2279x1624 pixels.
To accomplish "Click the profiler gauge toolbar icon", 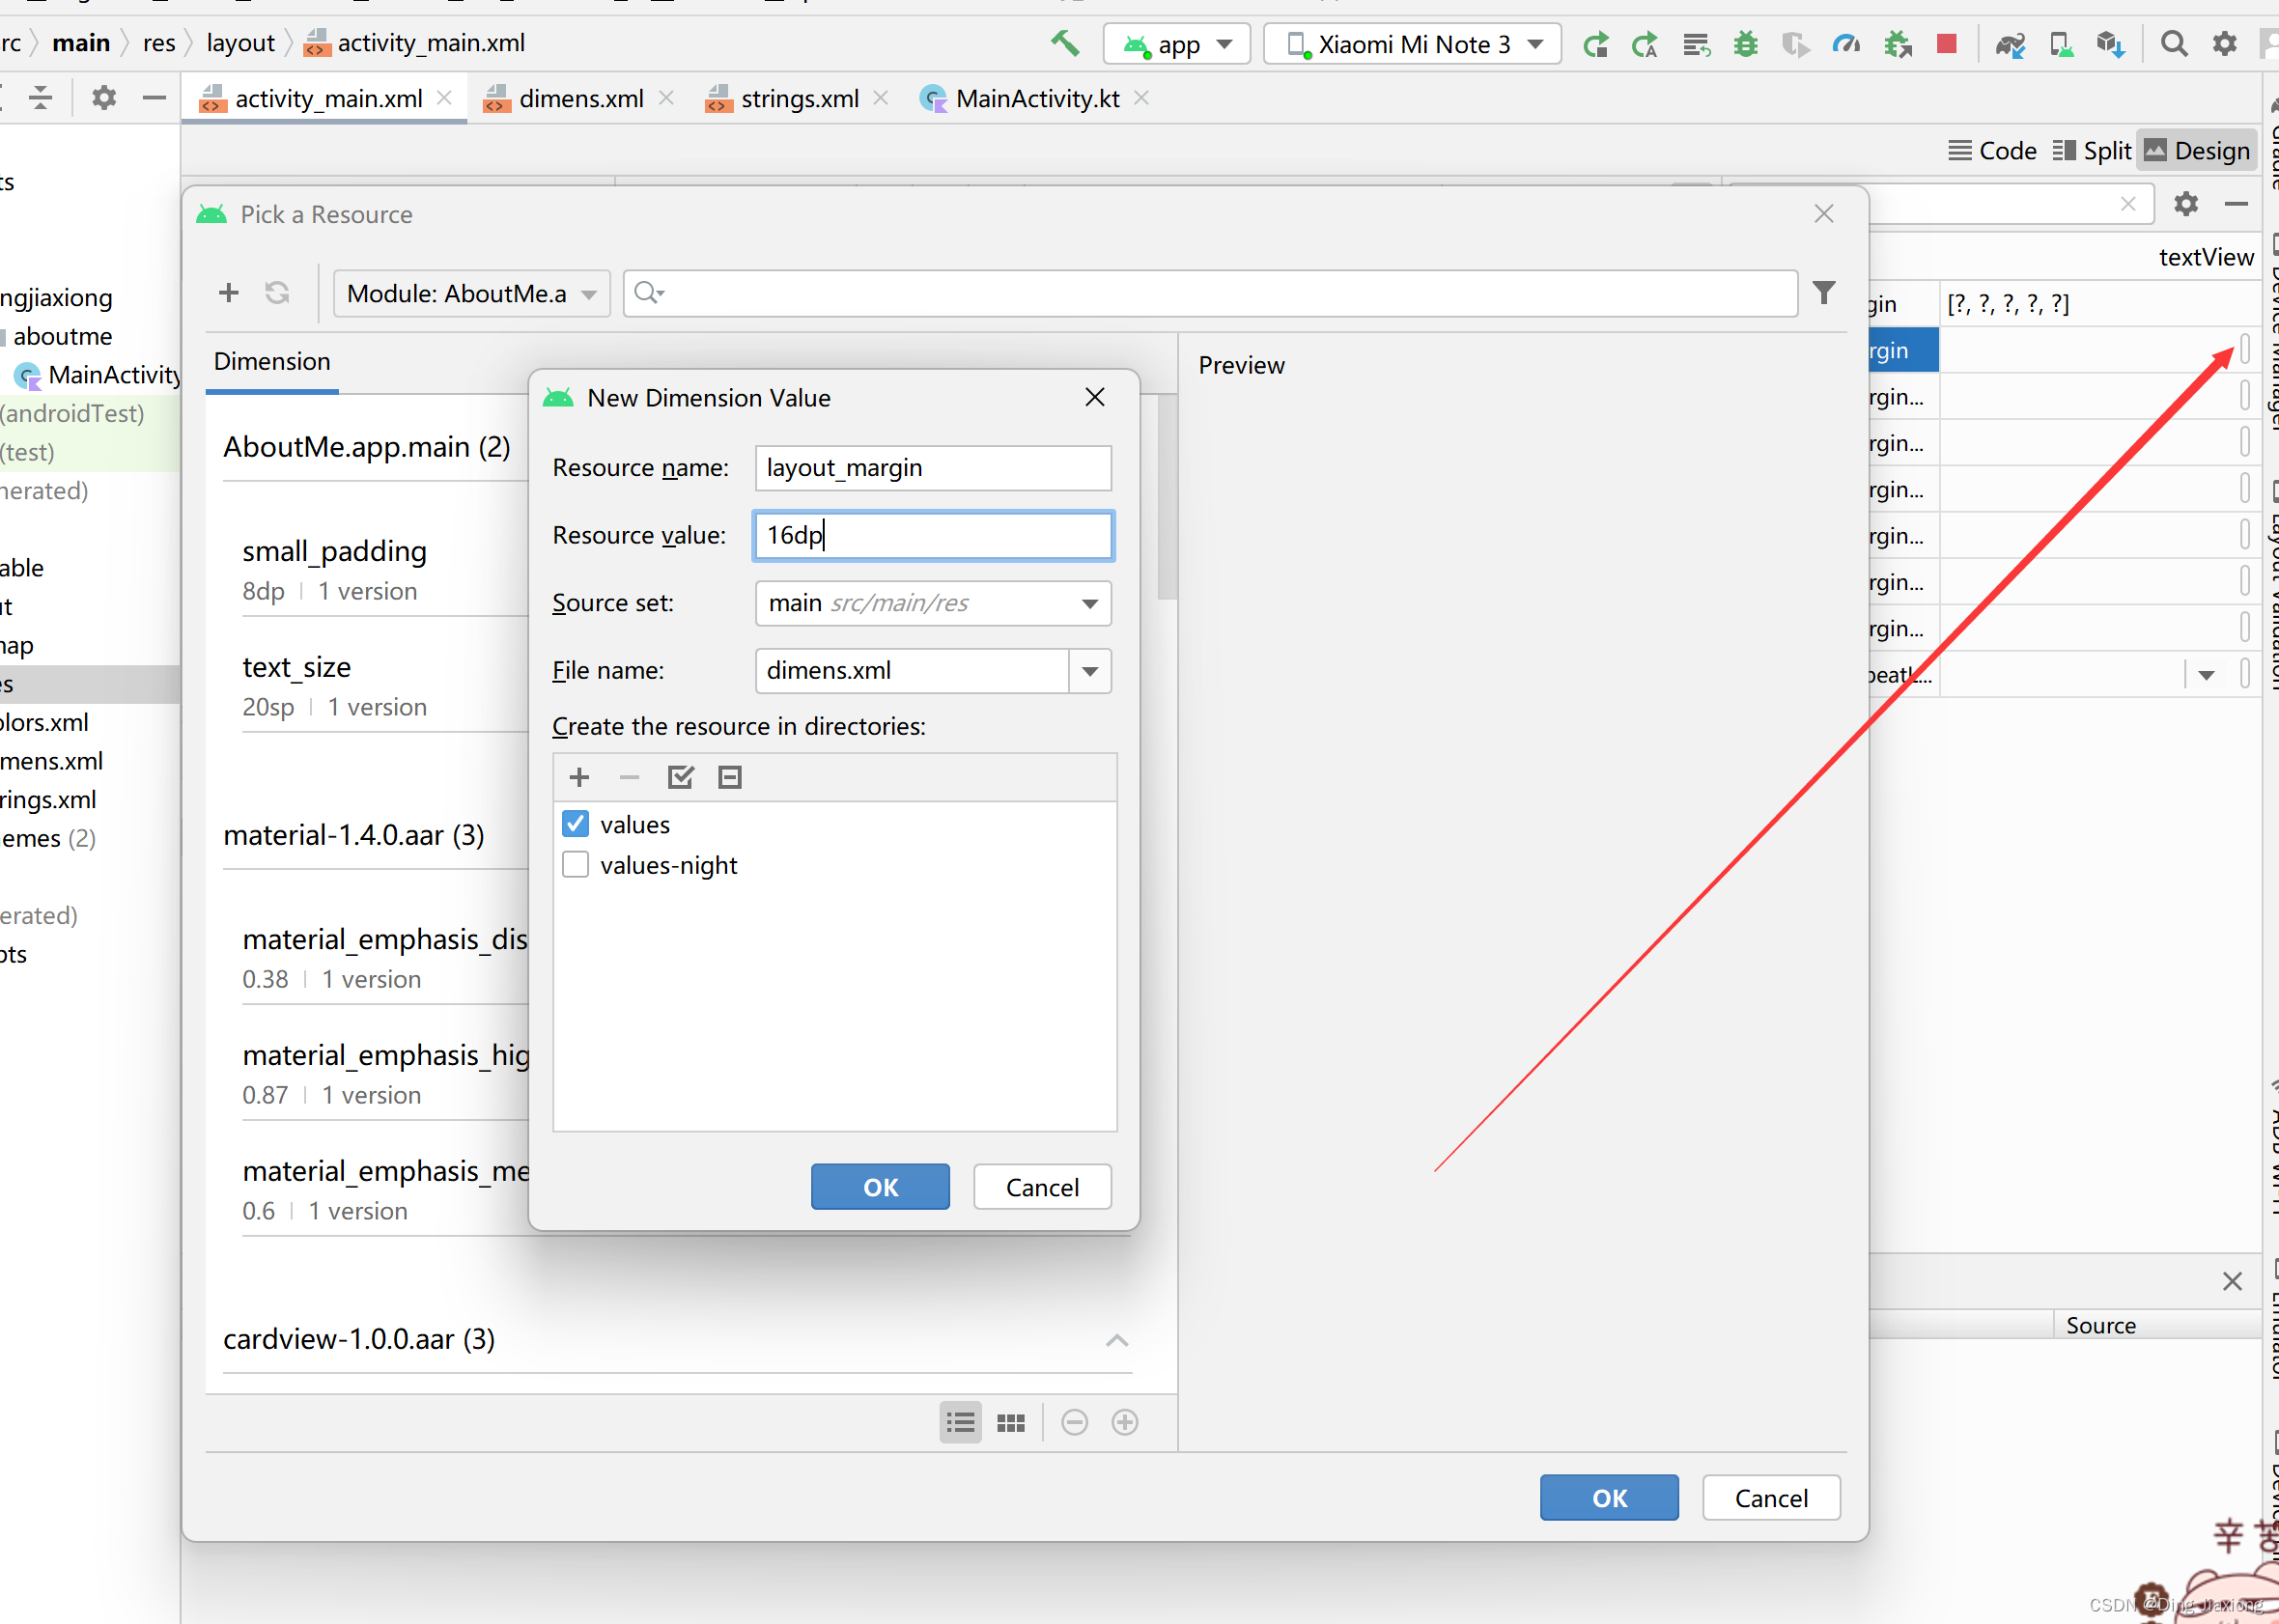I will coord(1845,44).
